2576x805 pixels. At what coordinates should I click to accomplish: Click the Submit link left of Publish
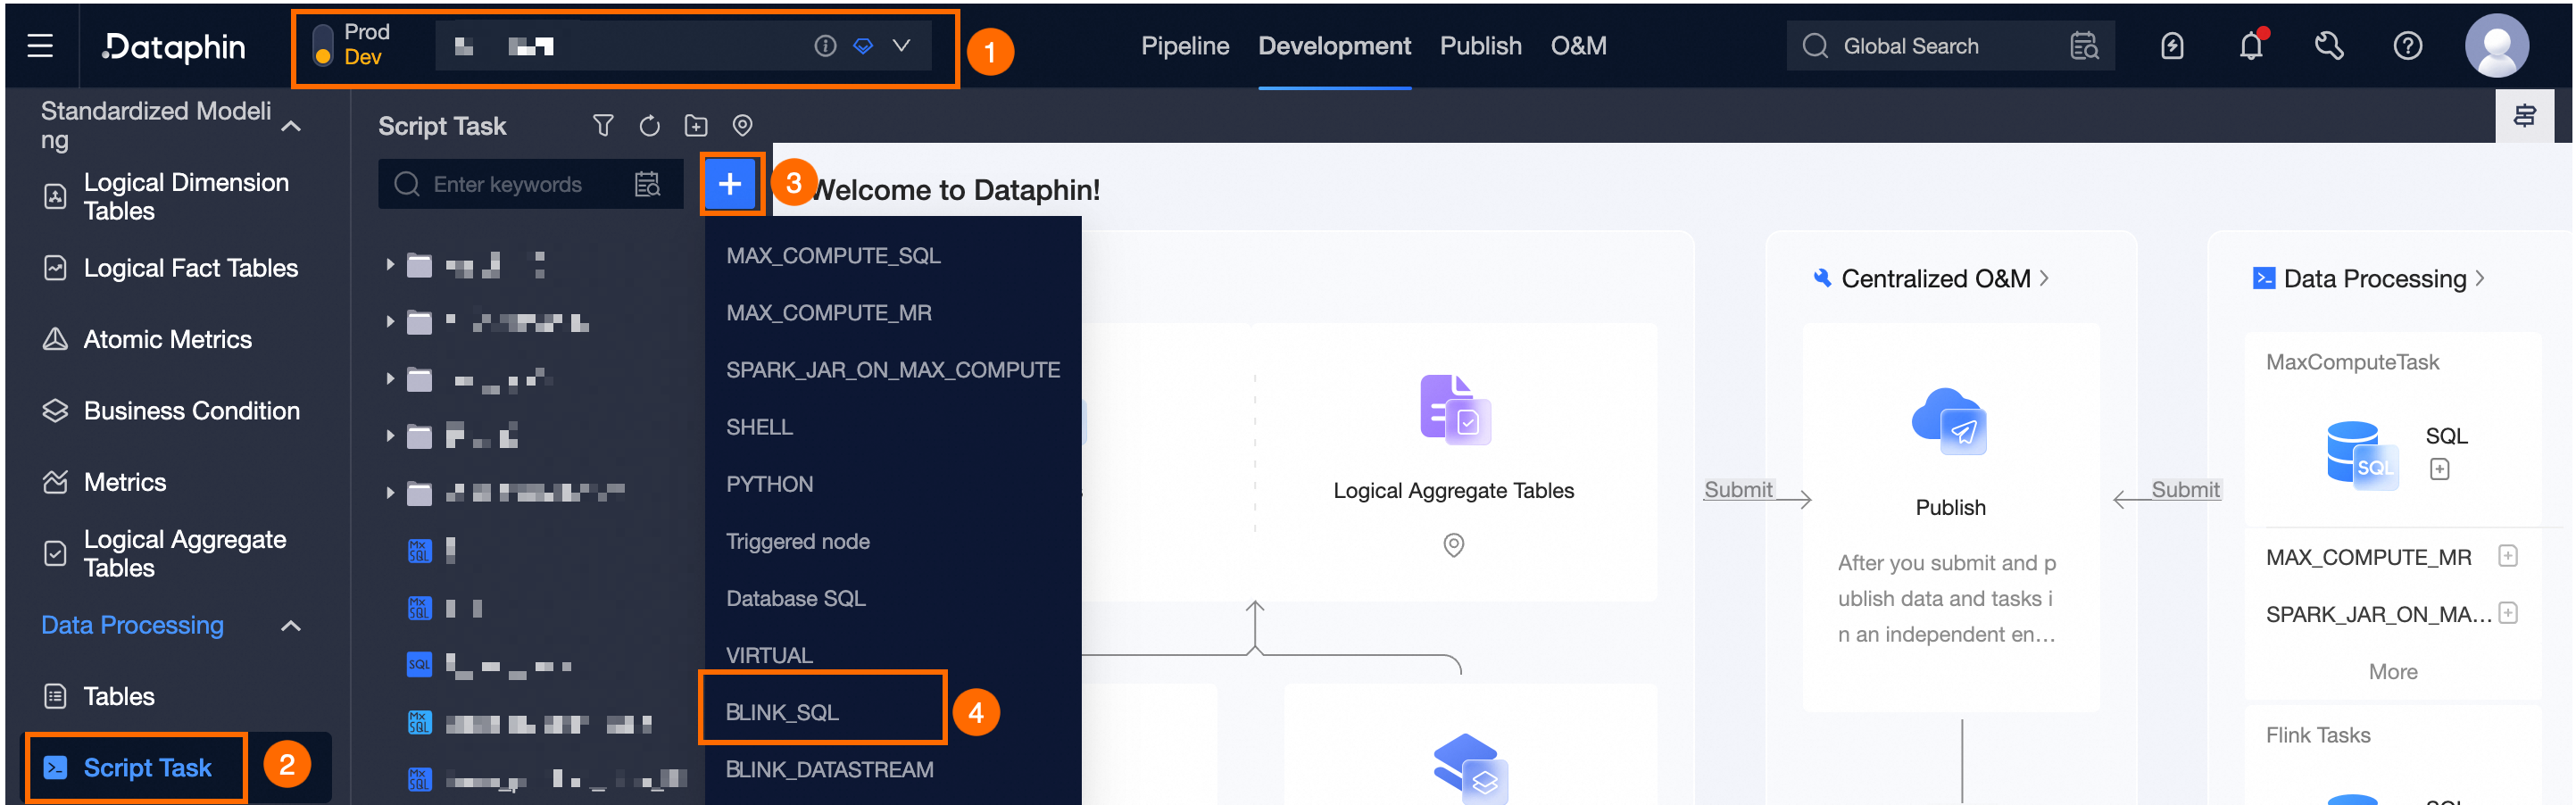coord(1738,490)
